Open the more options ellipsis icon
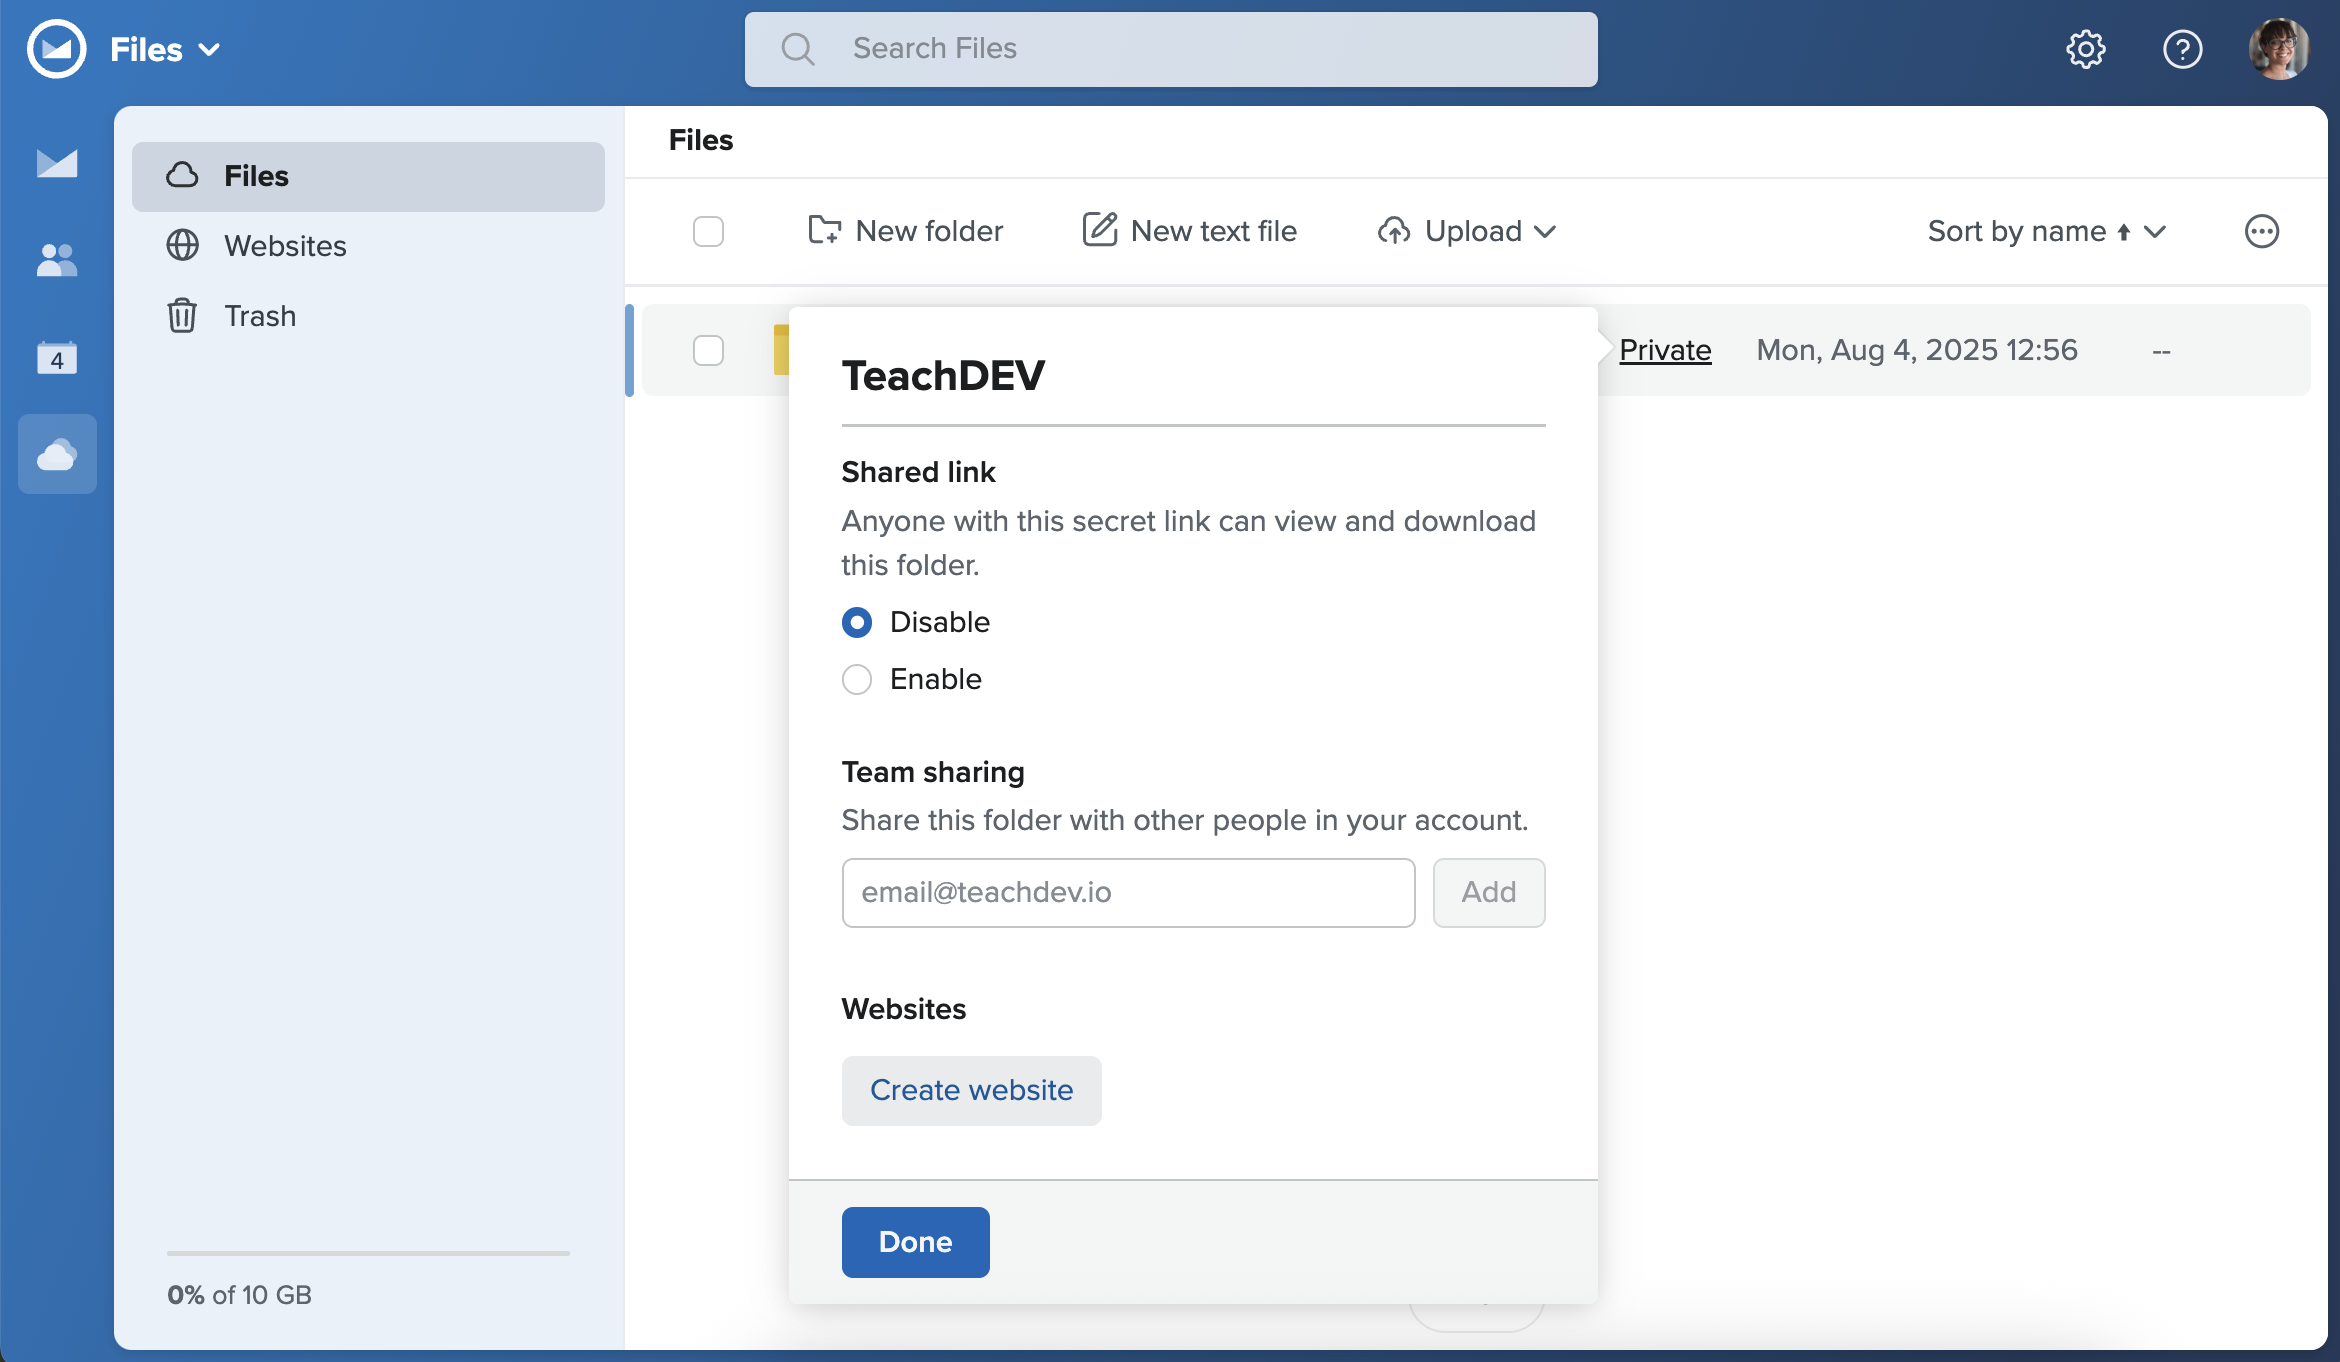2340x1362 pixels. [x=2261, y=231]
